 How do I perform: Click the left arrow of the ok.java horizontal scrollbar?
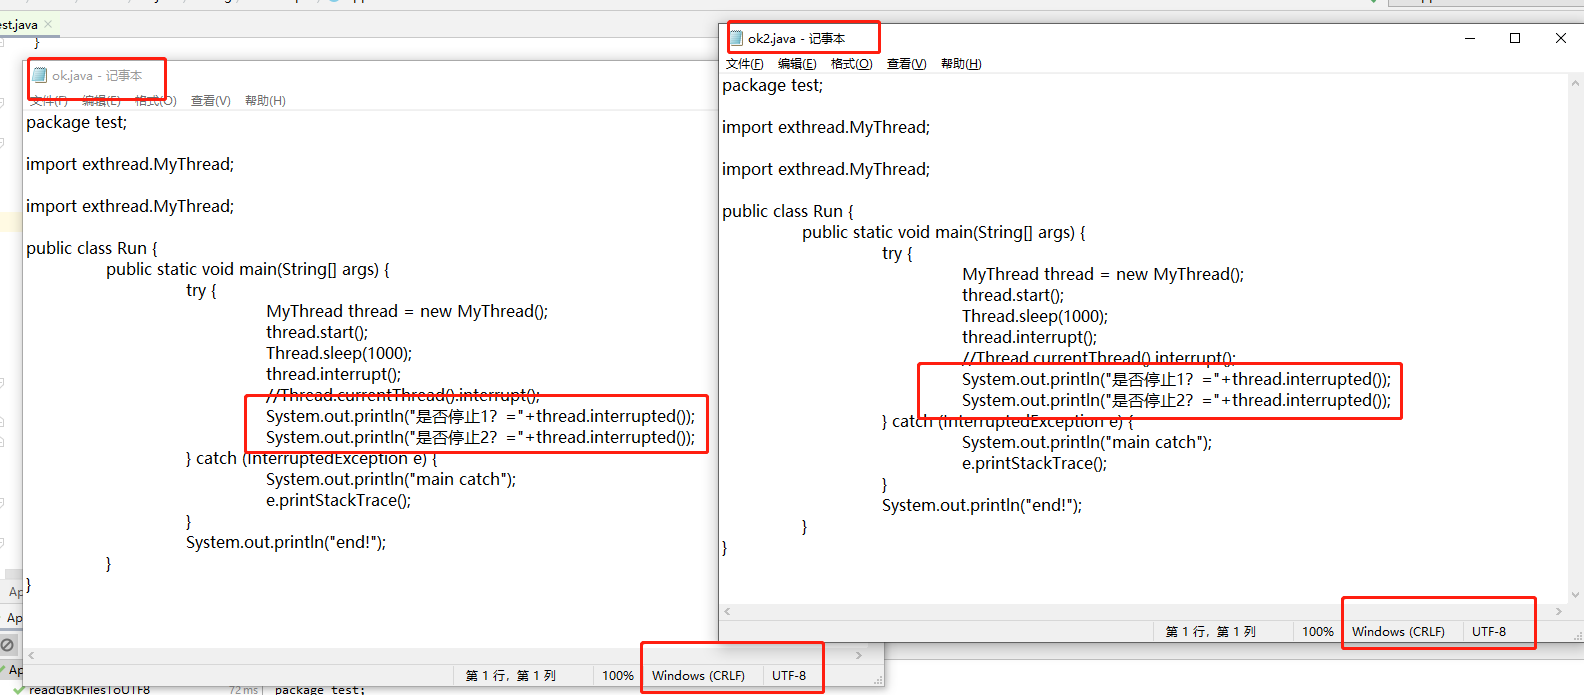click(x=31, y=655)
